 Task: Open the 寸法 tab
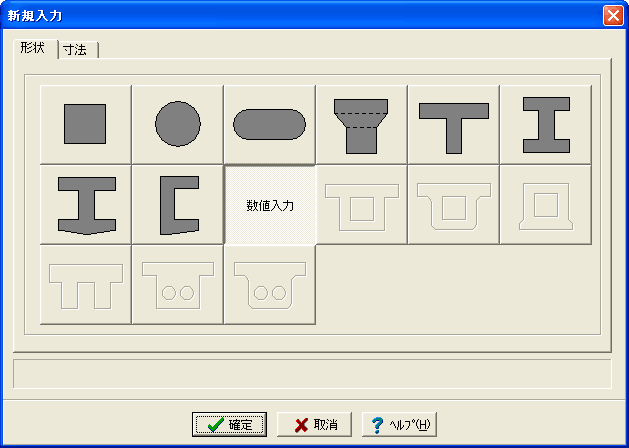78,50
